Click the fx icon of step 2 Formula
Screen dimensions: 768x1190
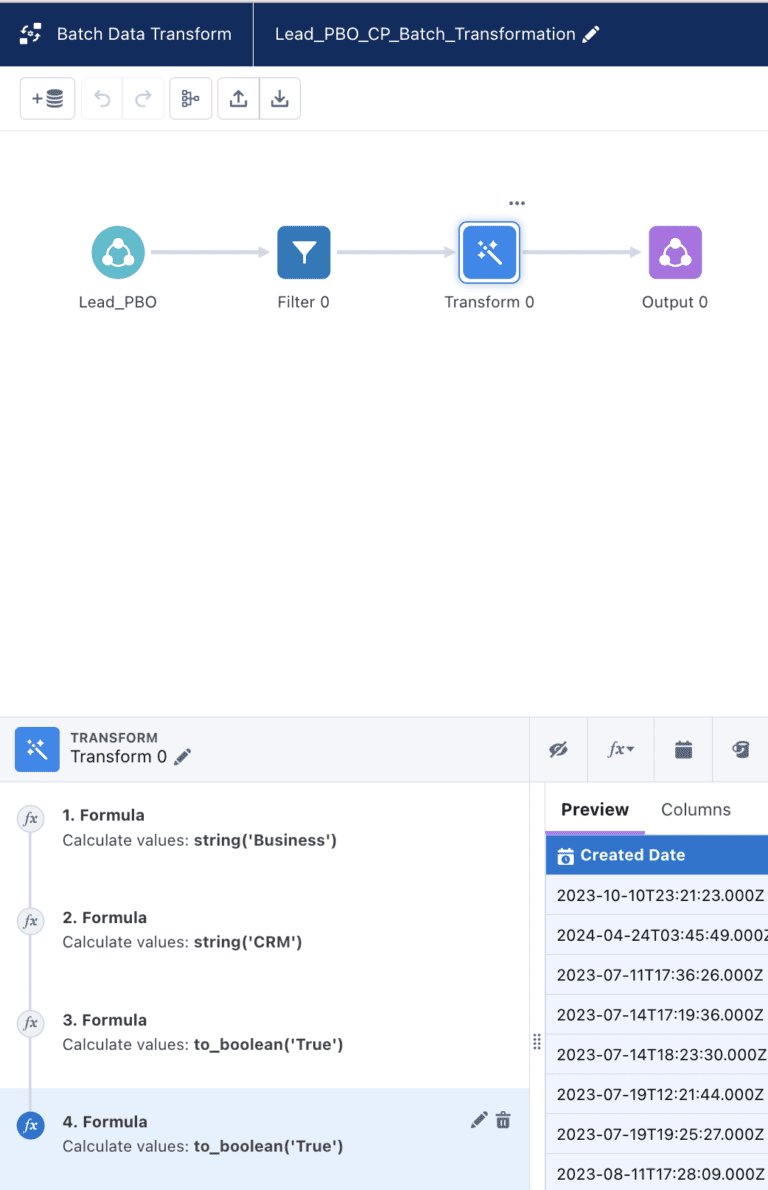[30, 921]
